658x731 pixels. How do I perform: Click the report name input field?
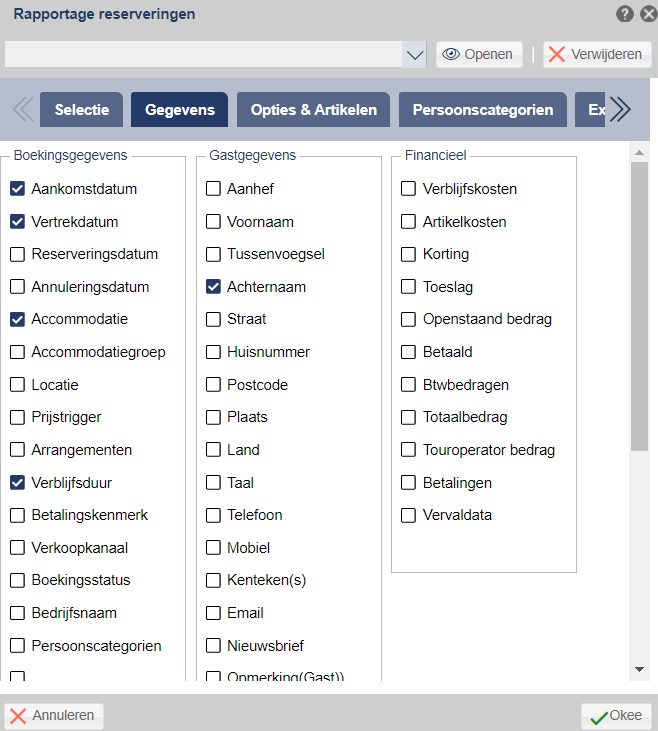203,55
